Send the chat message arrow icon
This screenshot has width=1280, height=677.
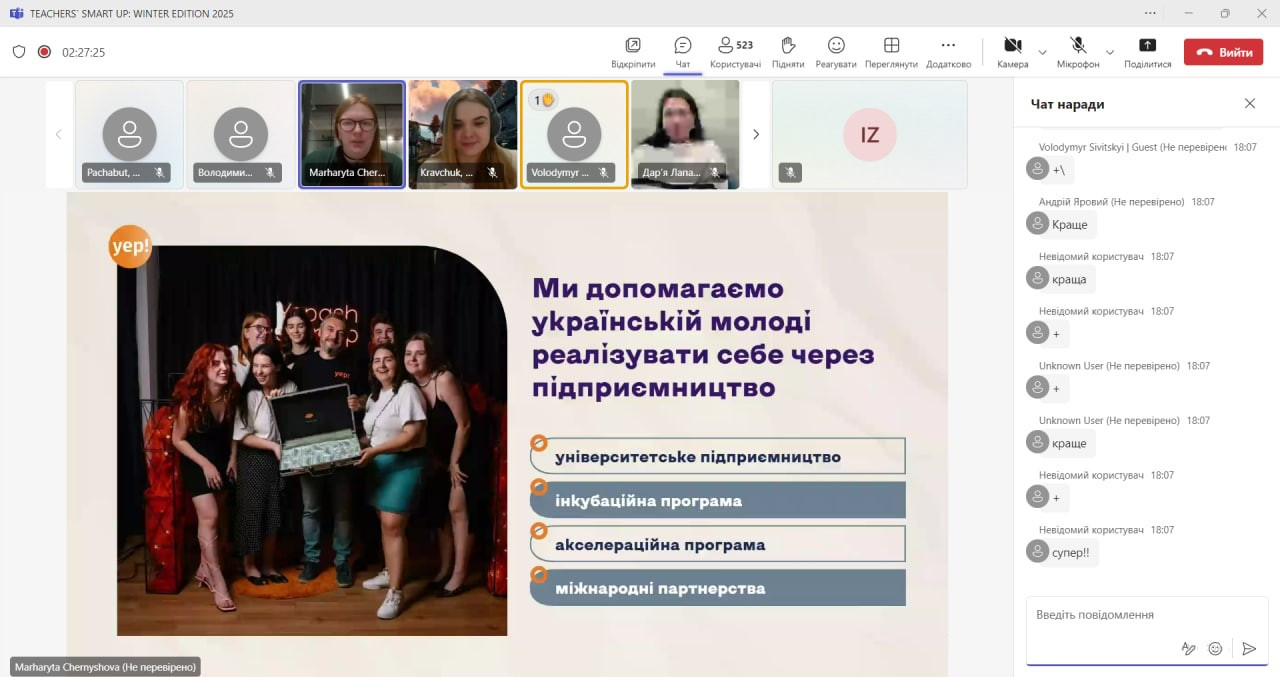[1249, 648]
